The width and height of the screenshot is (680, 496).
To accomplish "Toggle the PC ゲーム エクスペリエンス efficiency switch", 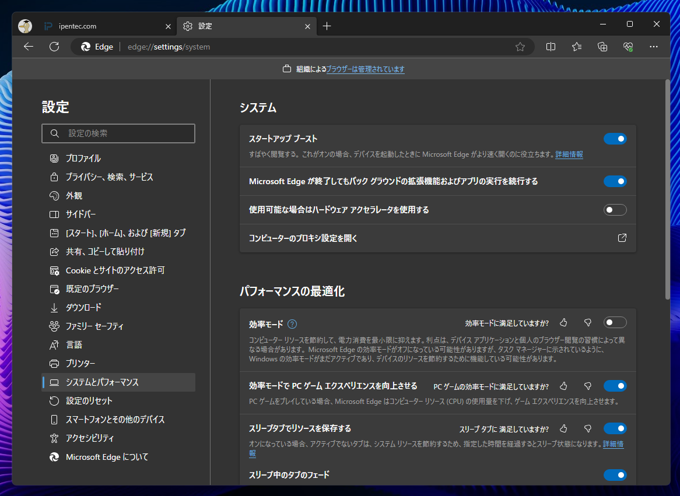I will (x=615, y=386).
